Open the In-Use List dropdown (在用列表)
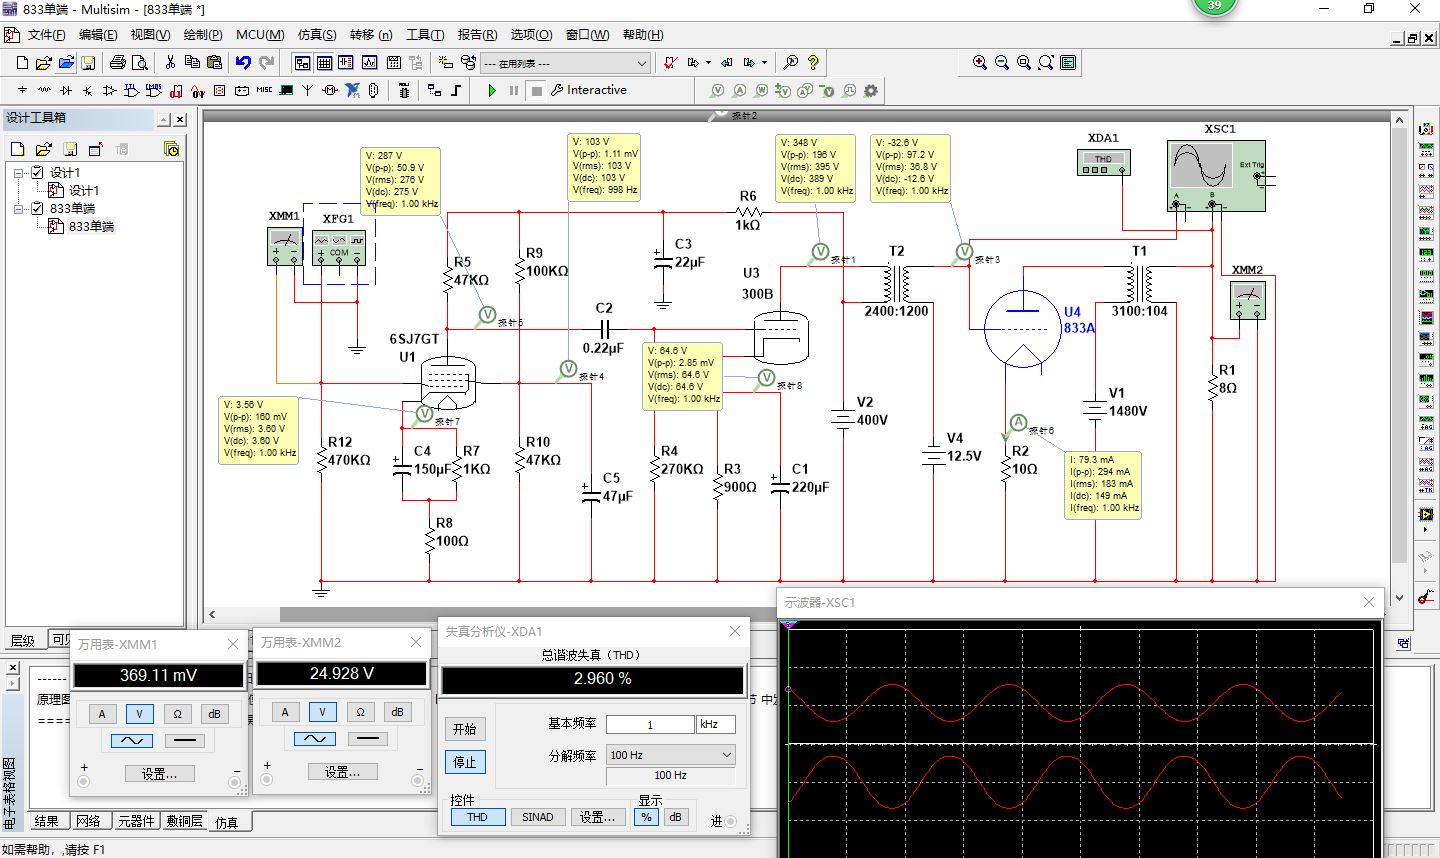 (x=566, y=63)
